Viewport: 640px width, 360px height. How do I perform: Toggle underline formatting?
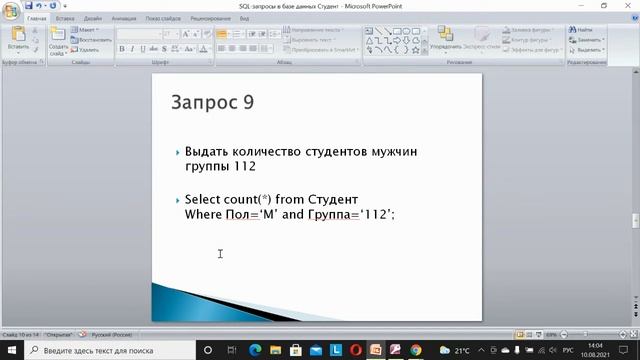pyautogui.click(x=143, y=49)
